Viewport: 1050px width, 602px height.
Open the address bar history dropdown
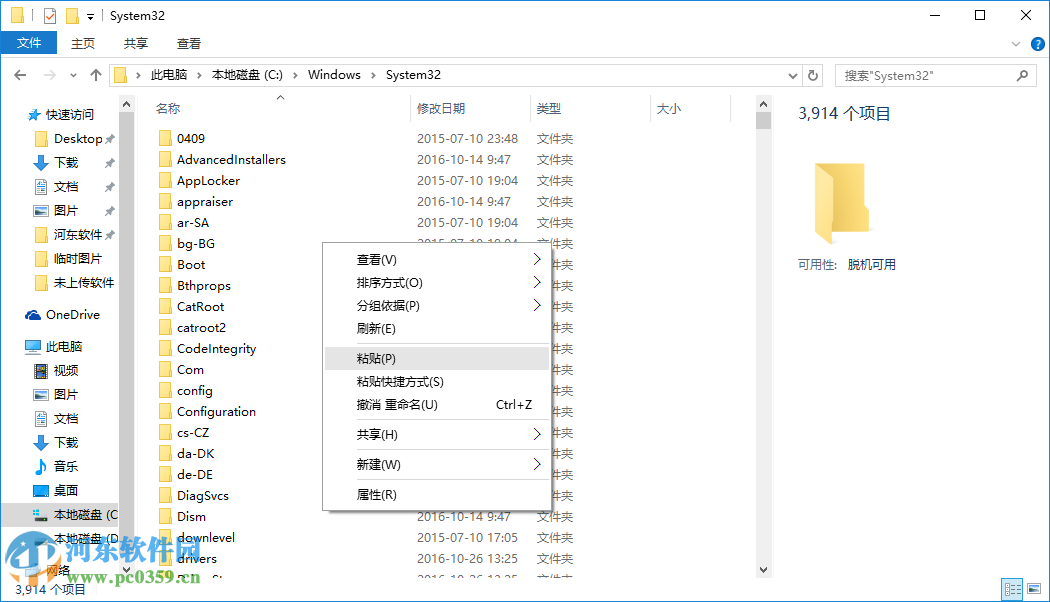792,74
